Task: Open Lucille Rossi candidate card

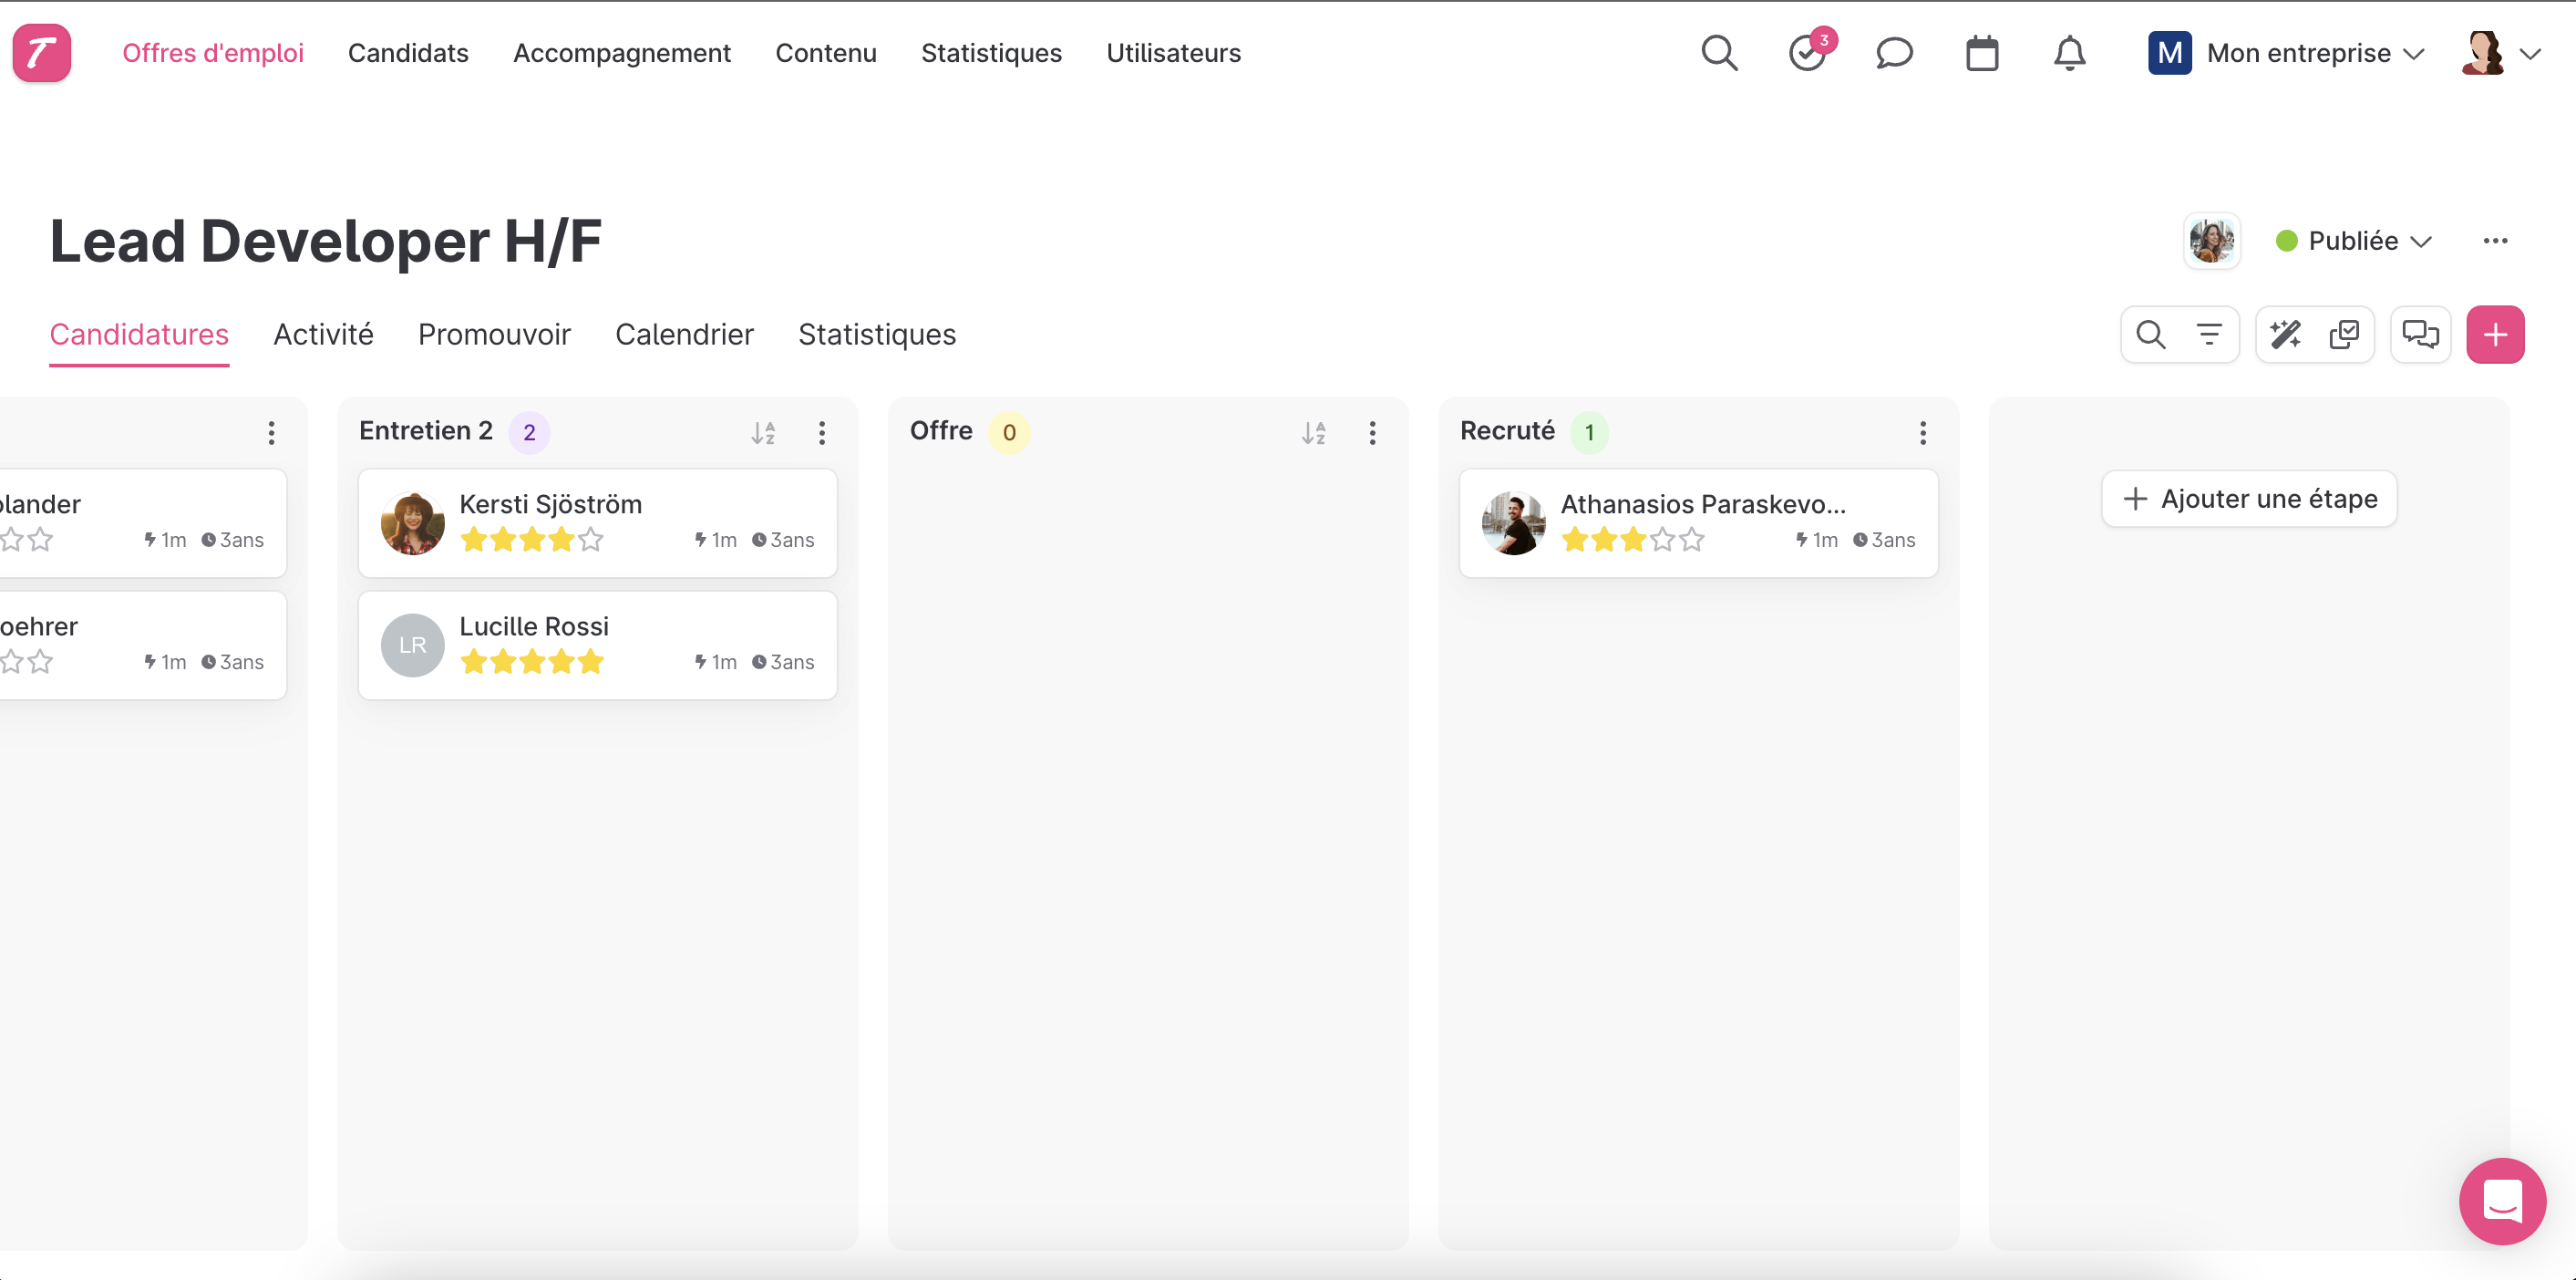Action: (x=598, y=643)
